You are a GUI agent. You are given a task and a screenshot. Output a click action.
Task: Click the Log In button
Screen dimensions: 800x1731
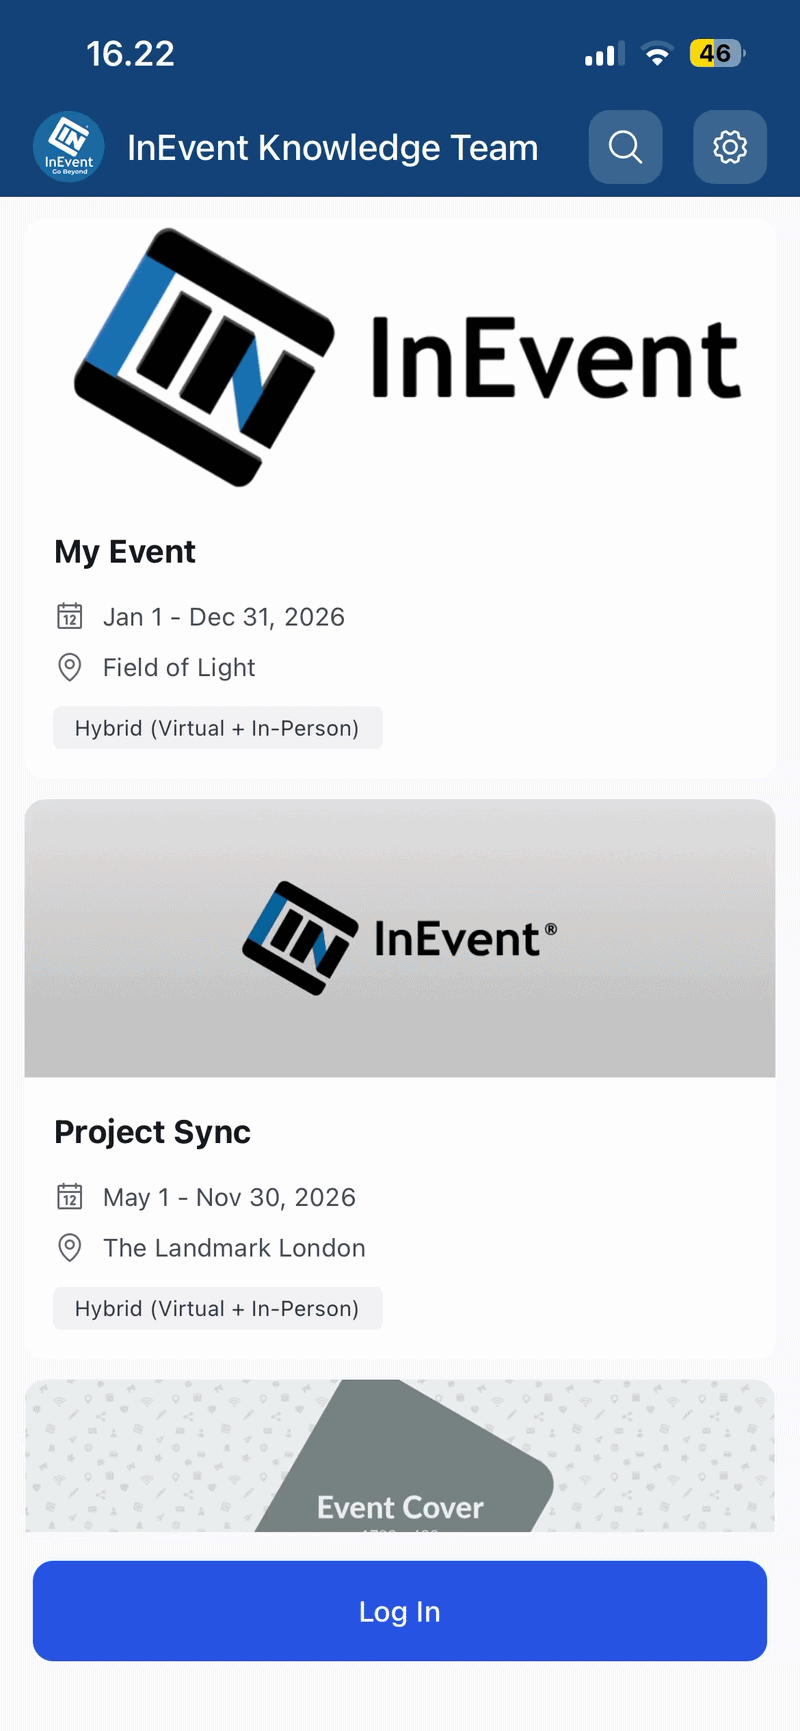400,1611
